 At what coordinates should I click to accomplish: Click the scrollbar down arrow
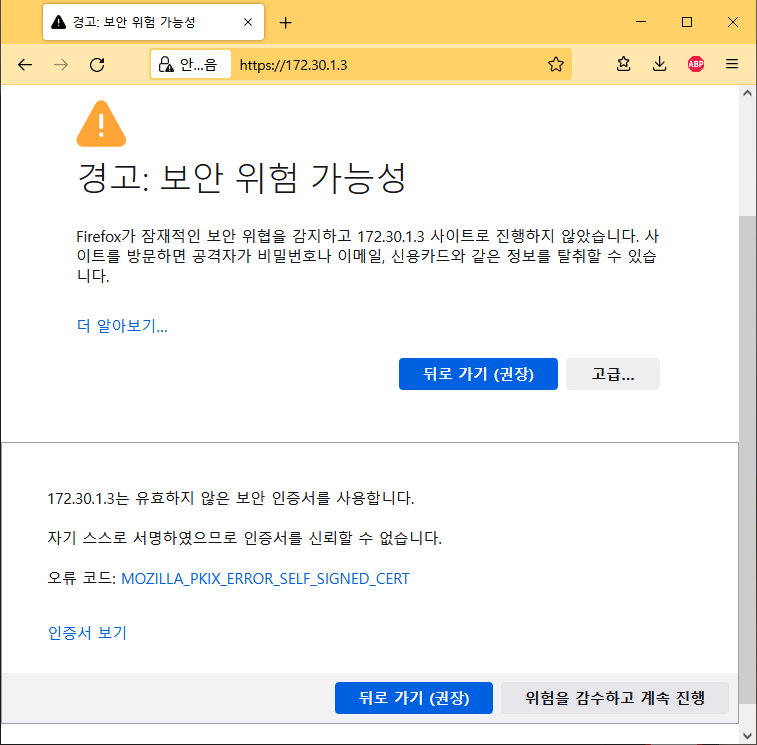[747, 736]
